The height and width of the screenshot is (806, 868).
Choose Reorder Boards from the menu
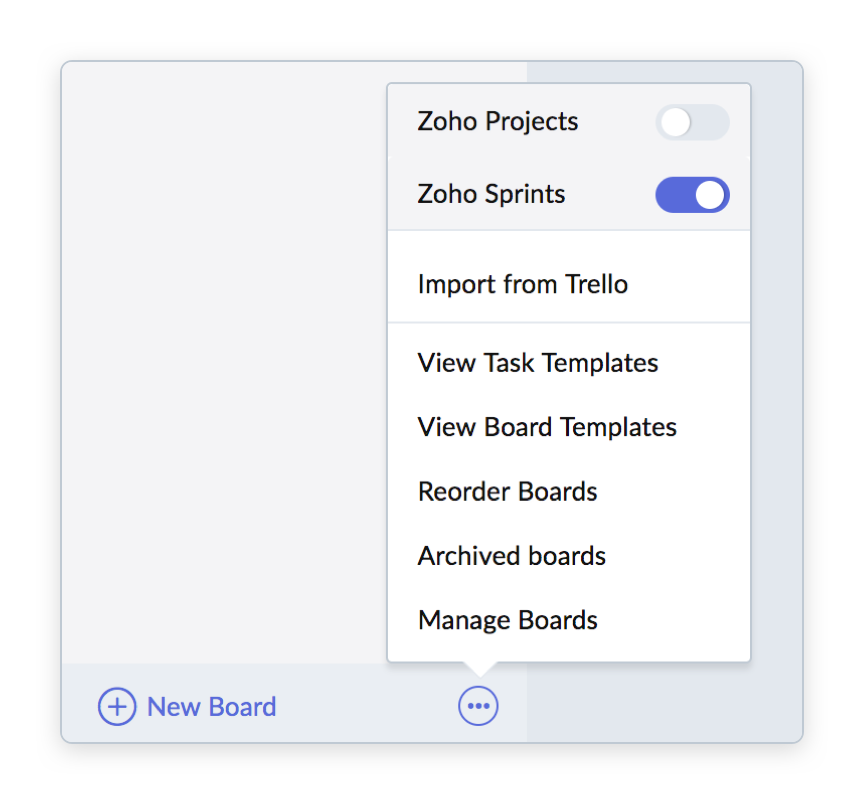(507, 492)
